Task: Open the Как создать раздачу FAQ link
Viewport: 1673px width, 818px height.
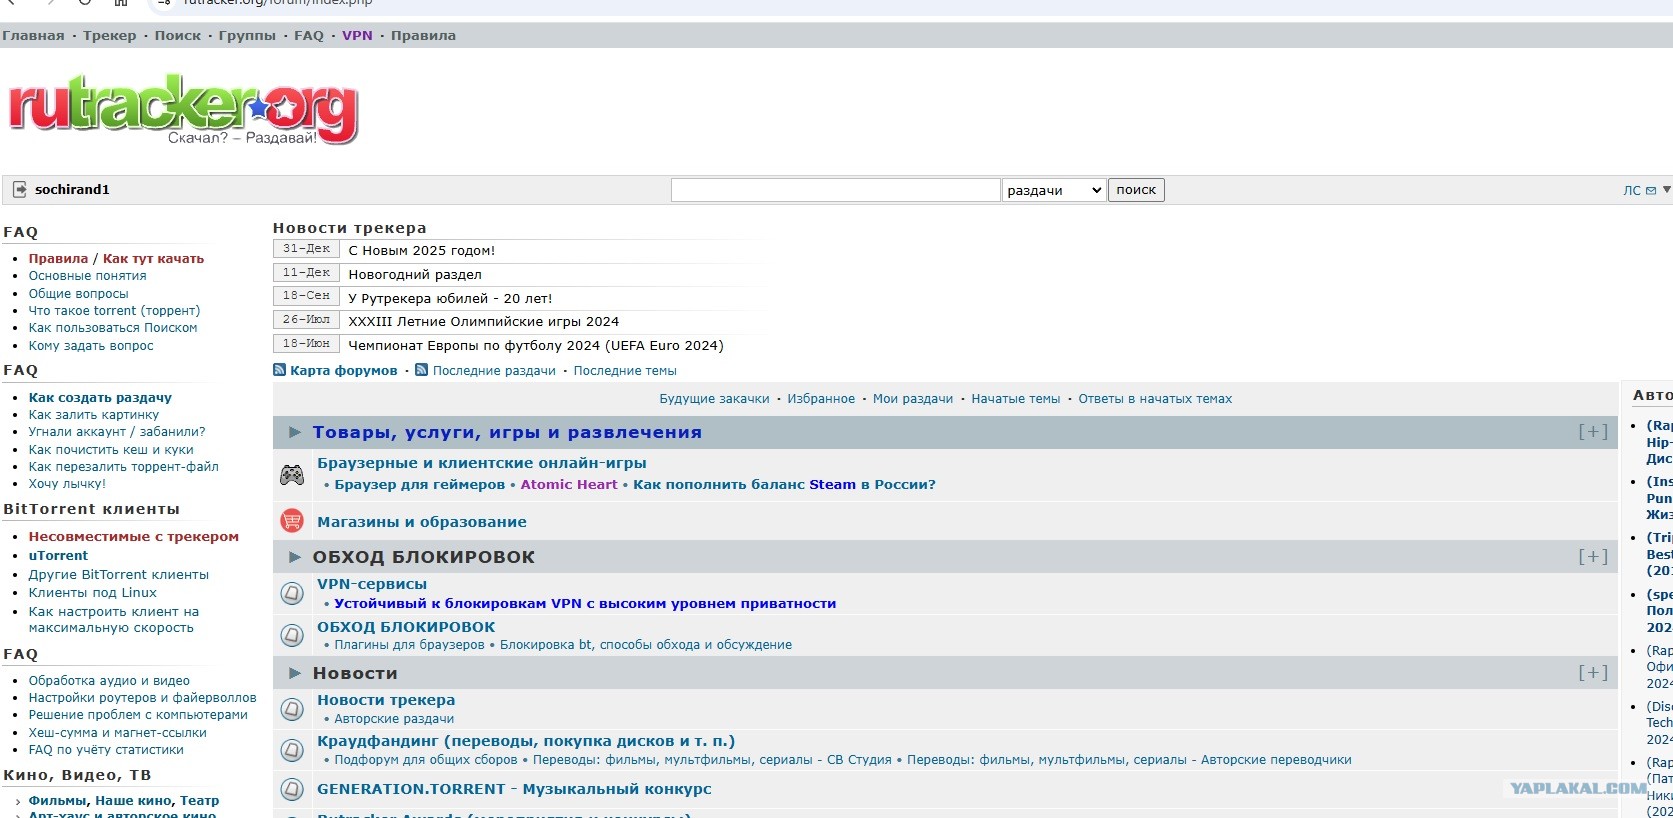Action: coord(100,397)
